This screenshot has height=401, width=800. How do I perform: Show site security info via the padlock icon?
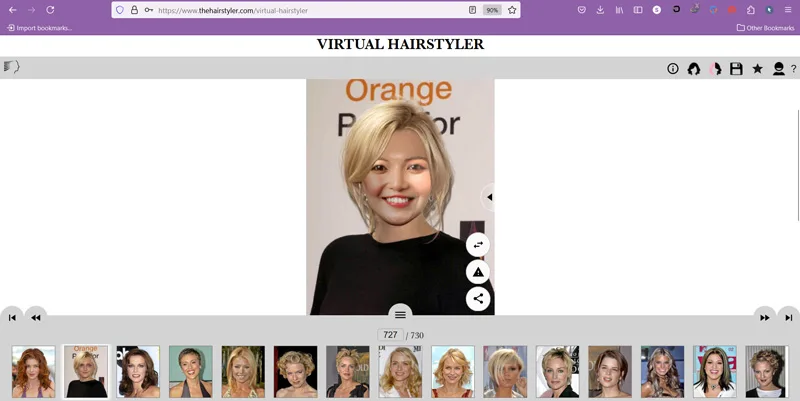click(134, 10)
